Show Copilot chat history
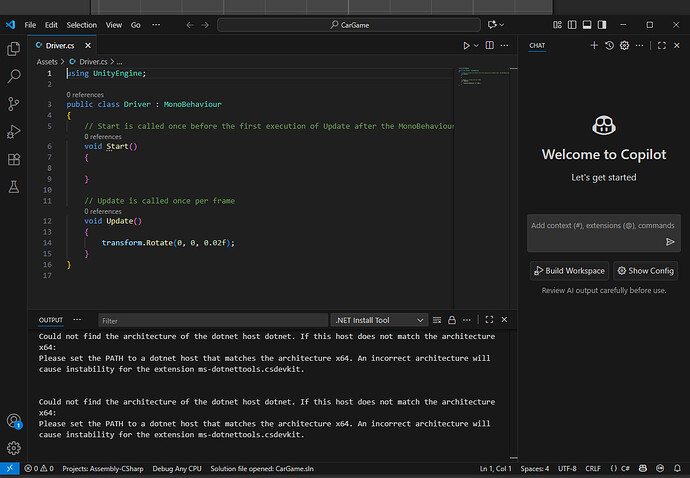Viewport: 690px width, 478px height. click(x=609, y=45)
